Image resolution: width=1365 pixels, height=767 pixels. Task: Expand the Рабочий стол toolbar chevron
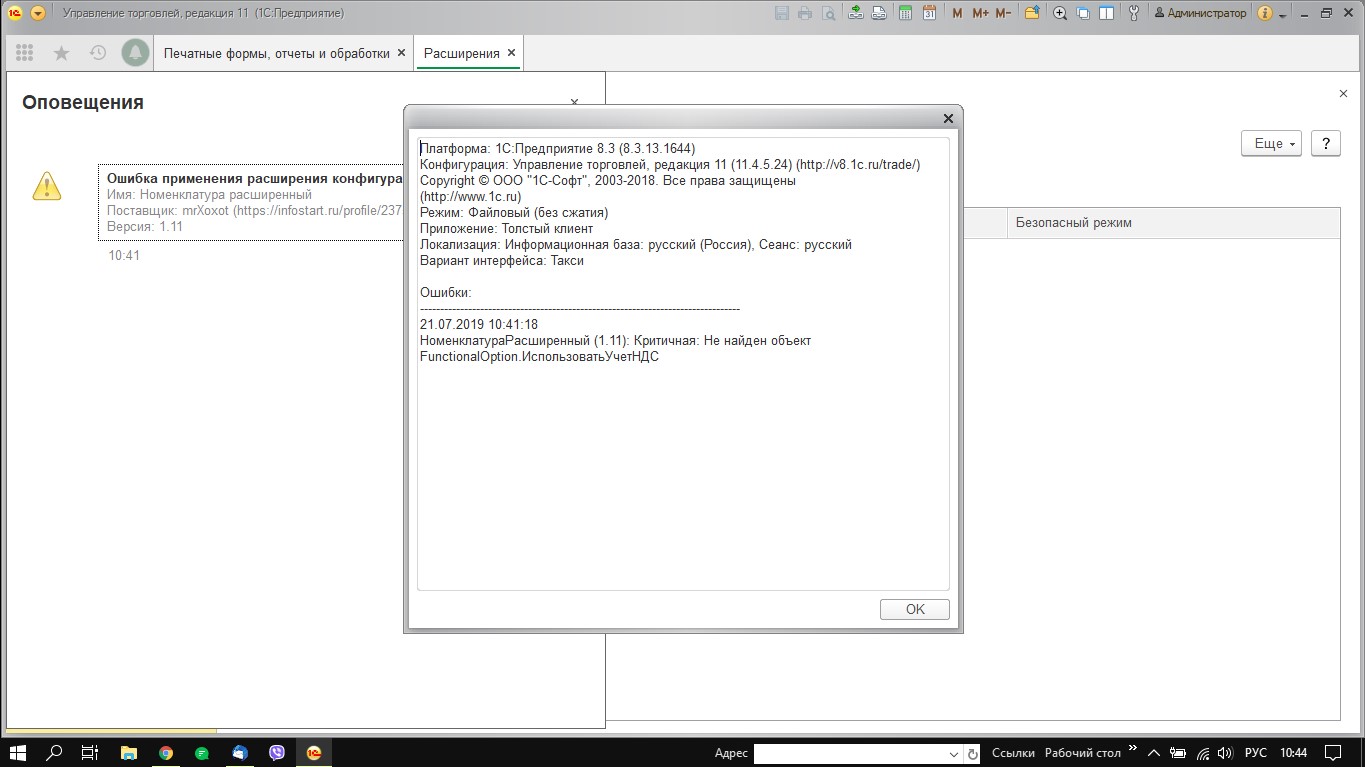pyautogui.click(x=1133, y=748)
